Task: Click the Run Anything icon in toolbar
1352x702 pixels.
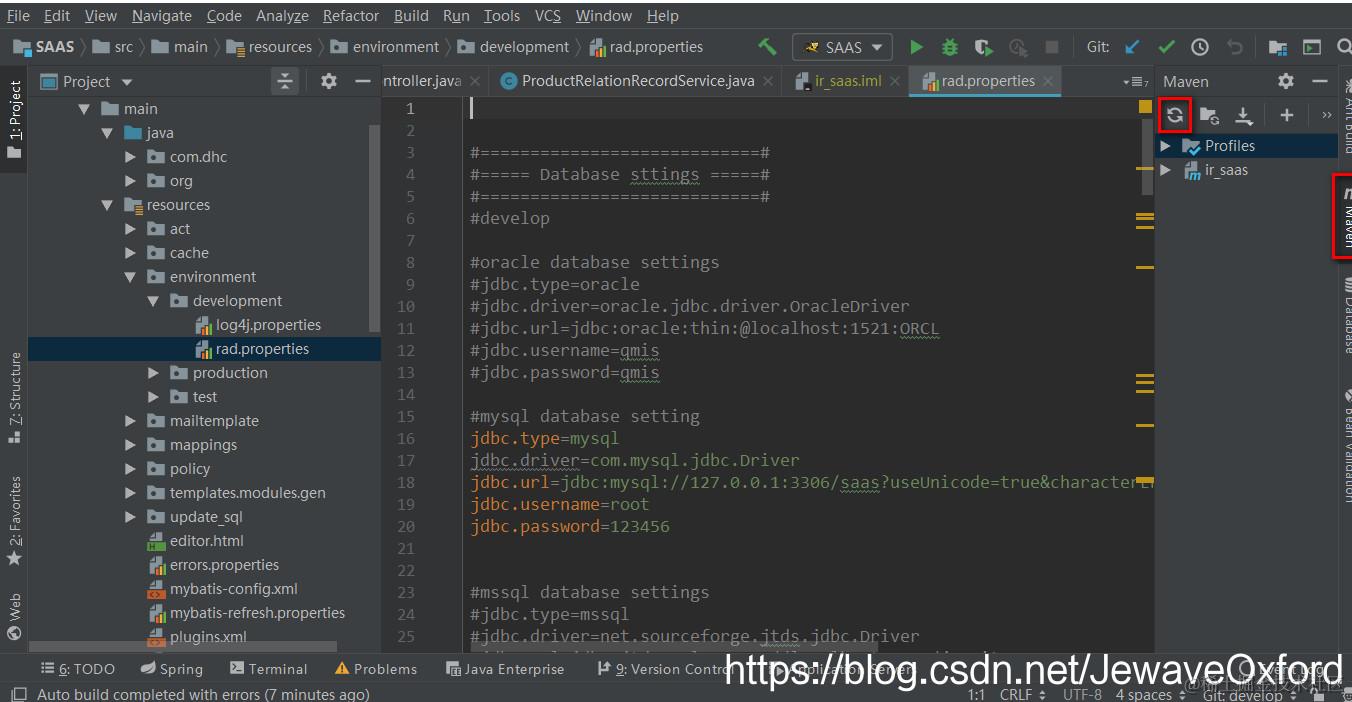Action: 1311,47
